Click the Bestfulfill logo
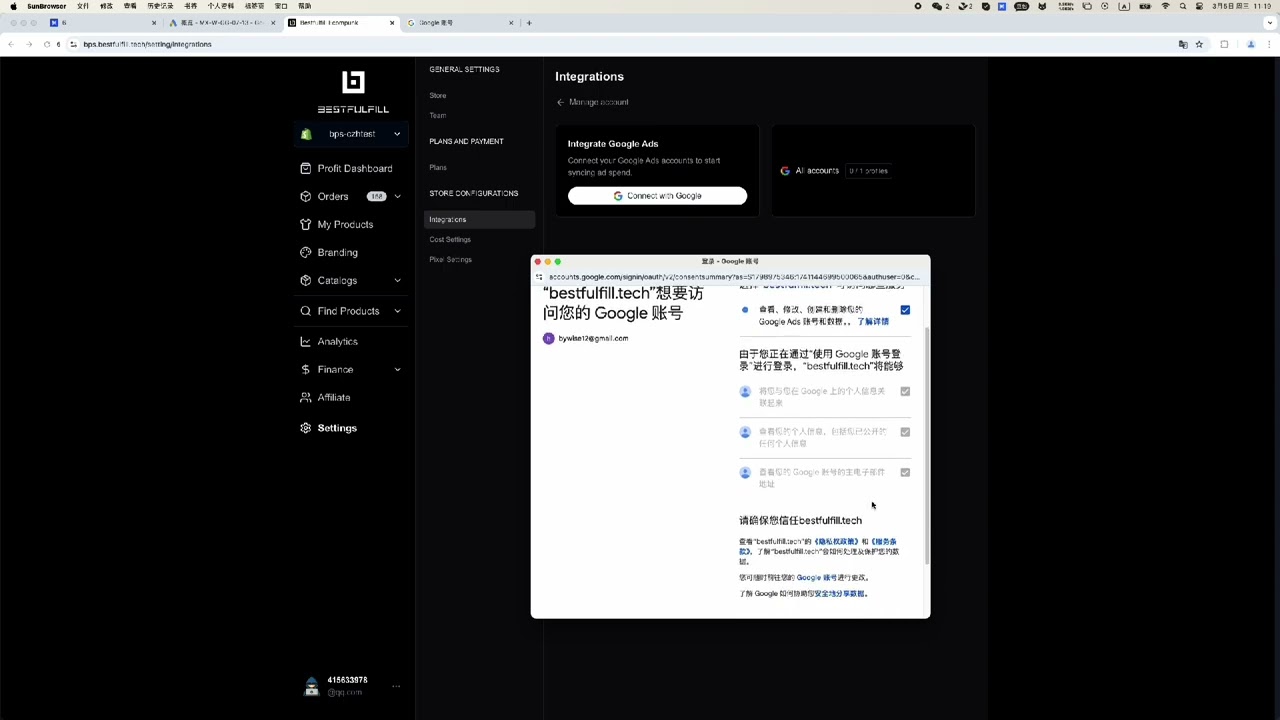The image size is (1280, 720). click(353, 91)
